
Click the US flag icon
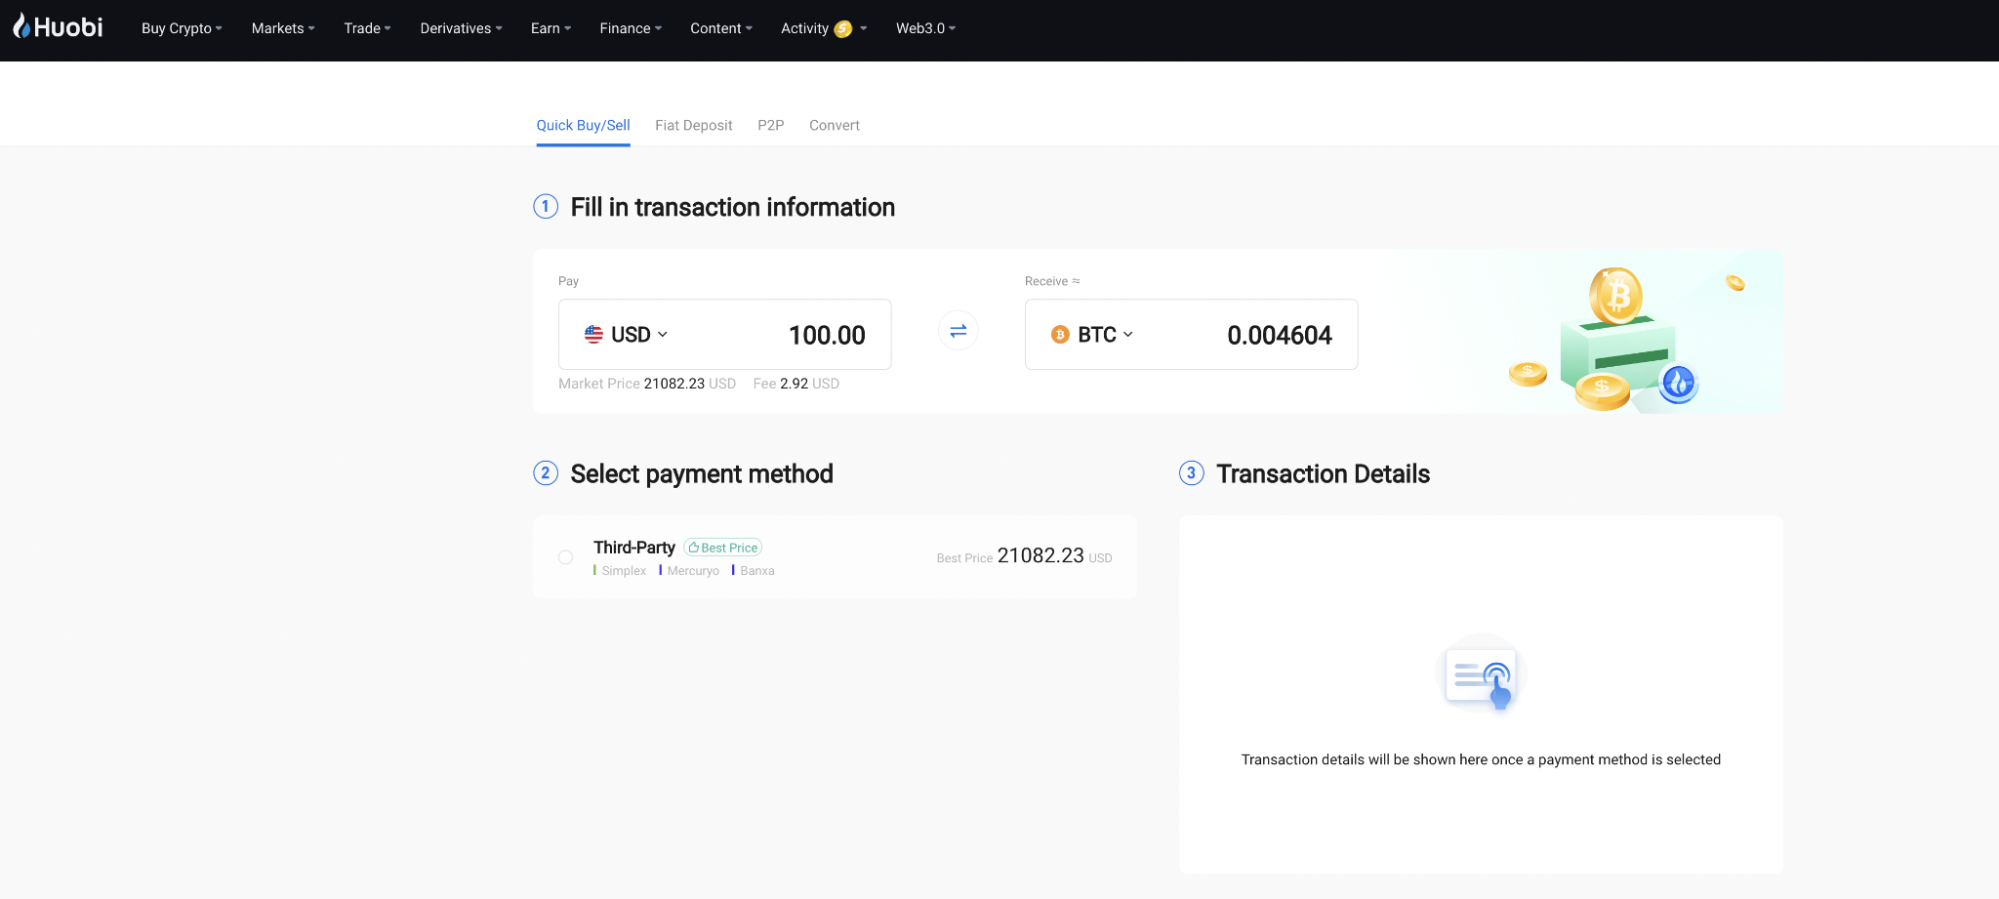point(593,335)
